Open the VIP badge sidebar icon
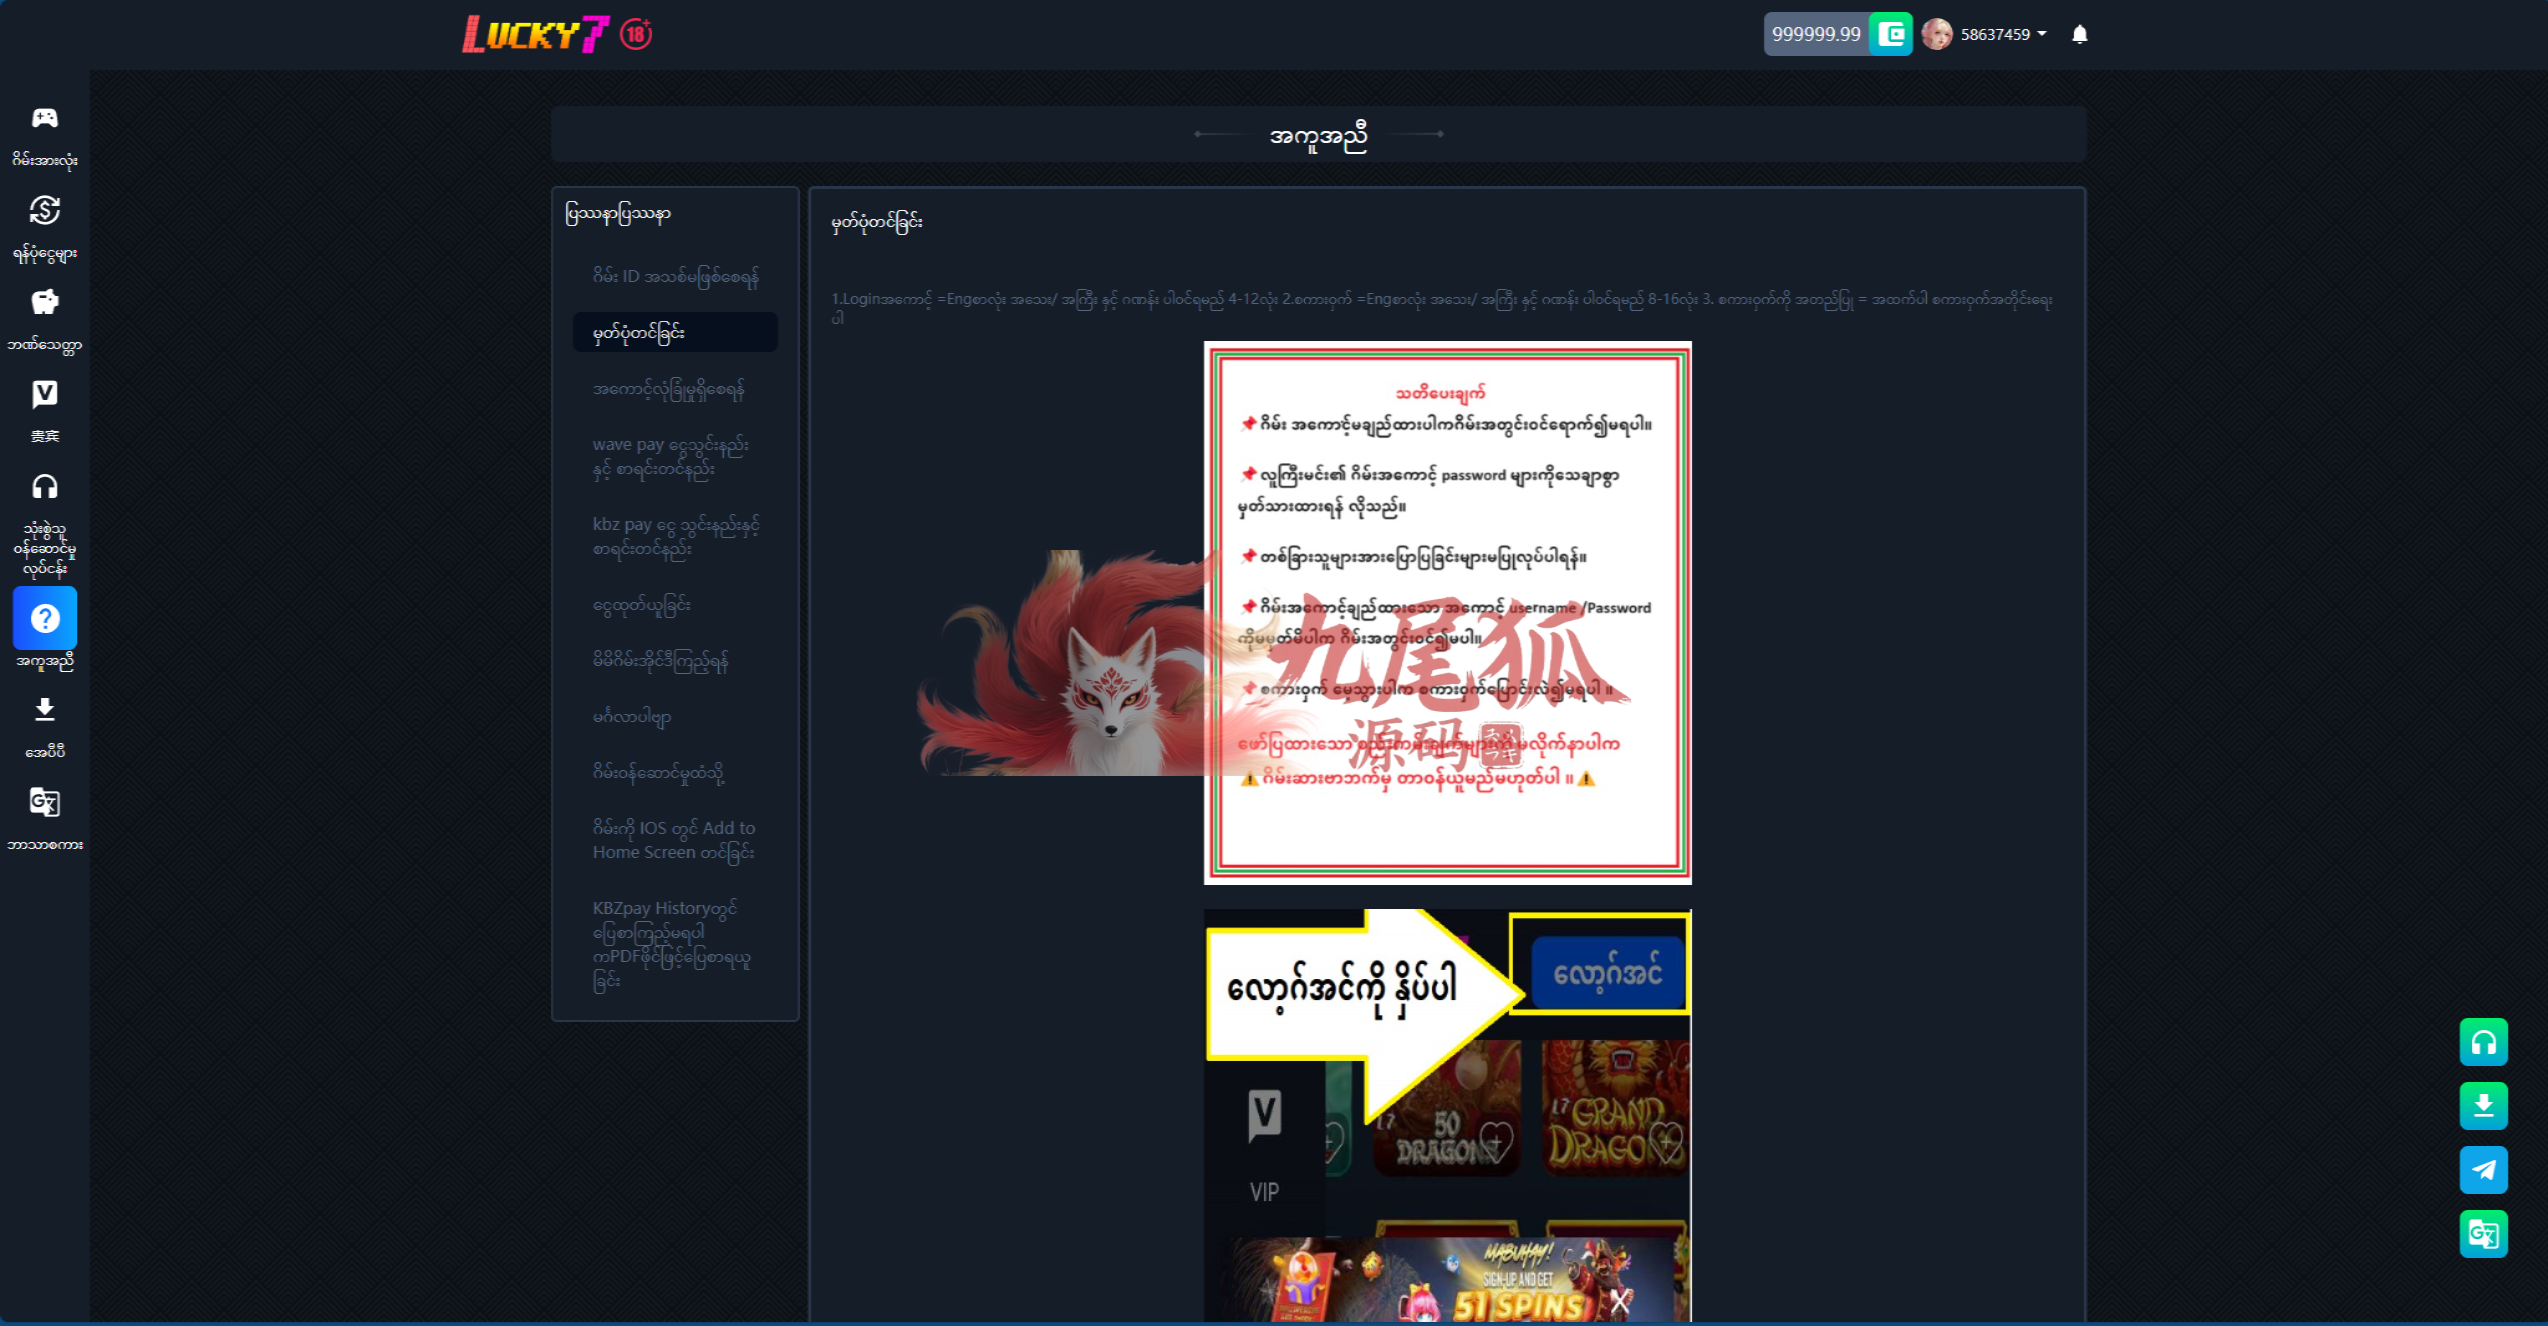The height and width of the screenshot is (1326, 2548). [x=44, y=394]
